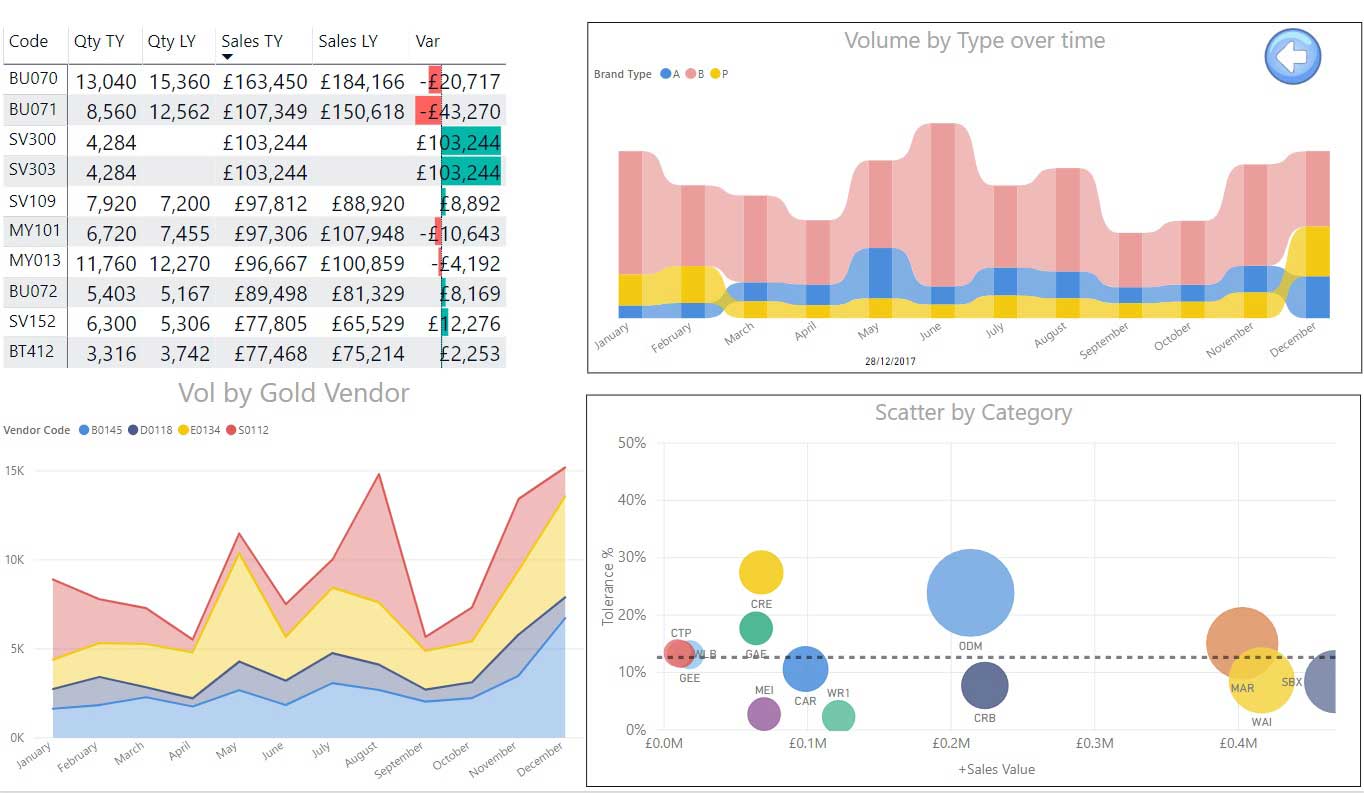The image size is (1364, 793).
Task: Select vendor B0145 in the legend
Action: tap(85, 430)
